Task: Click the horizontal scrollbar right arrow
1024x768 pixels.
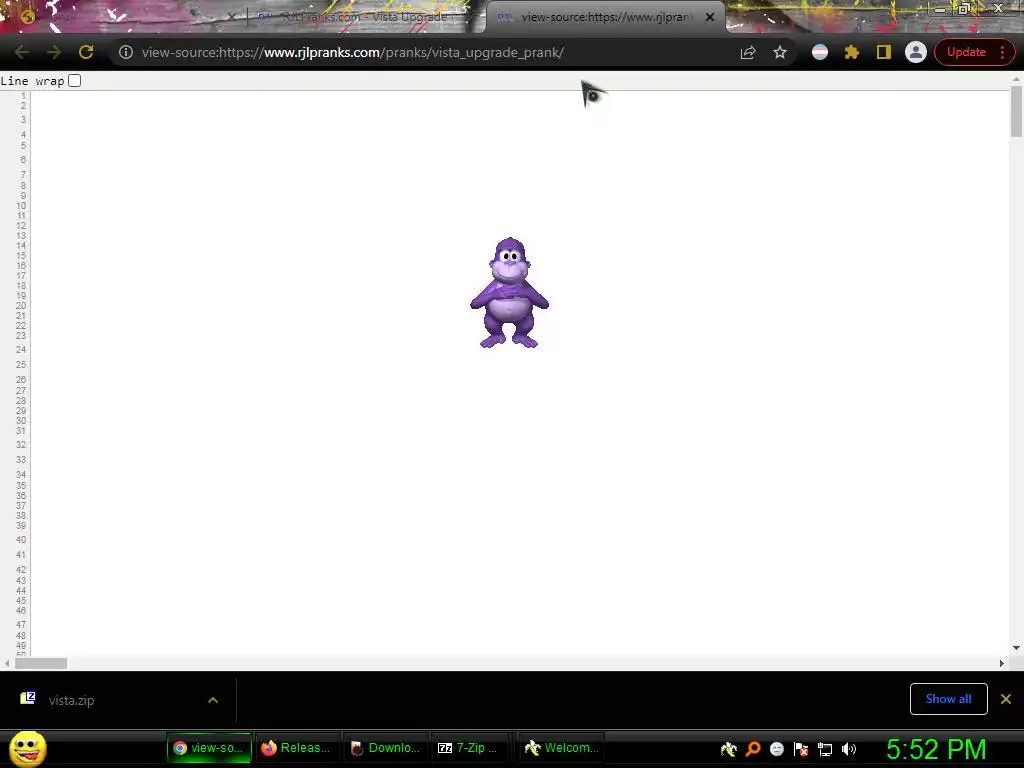Action: click(1002, 664)
